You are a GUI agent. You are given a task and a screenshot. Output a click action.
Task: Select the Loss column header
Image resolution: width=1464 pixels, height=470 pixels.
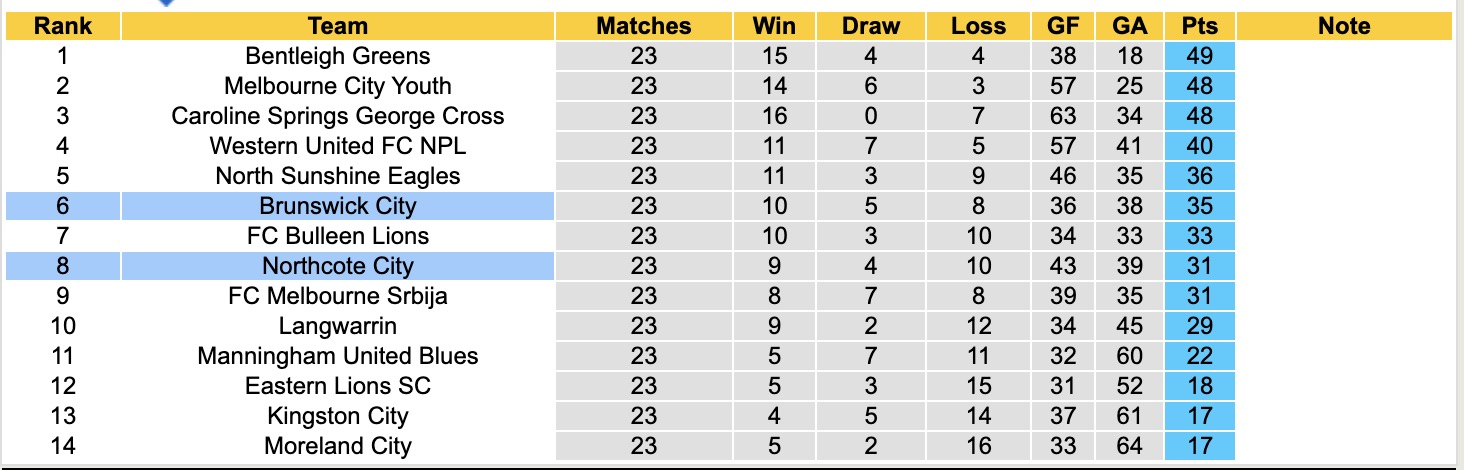point(978,26)
